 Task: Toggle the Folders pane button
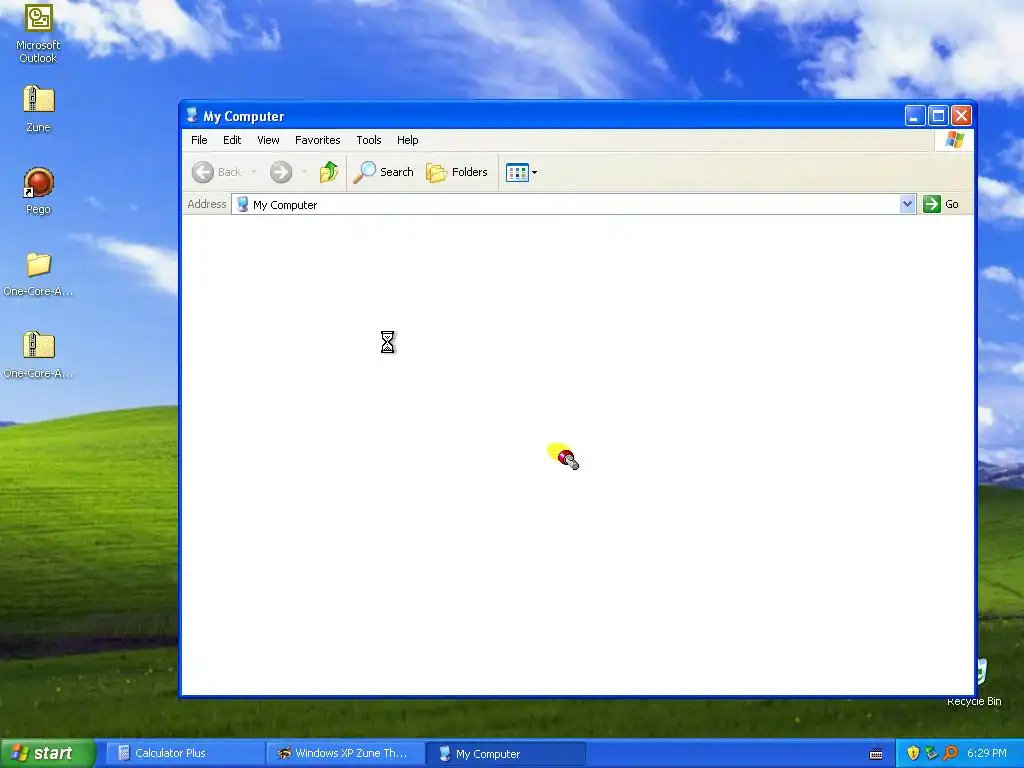pyautogui.click(x=456, y=172)
